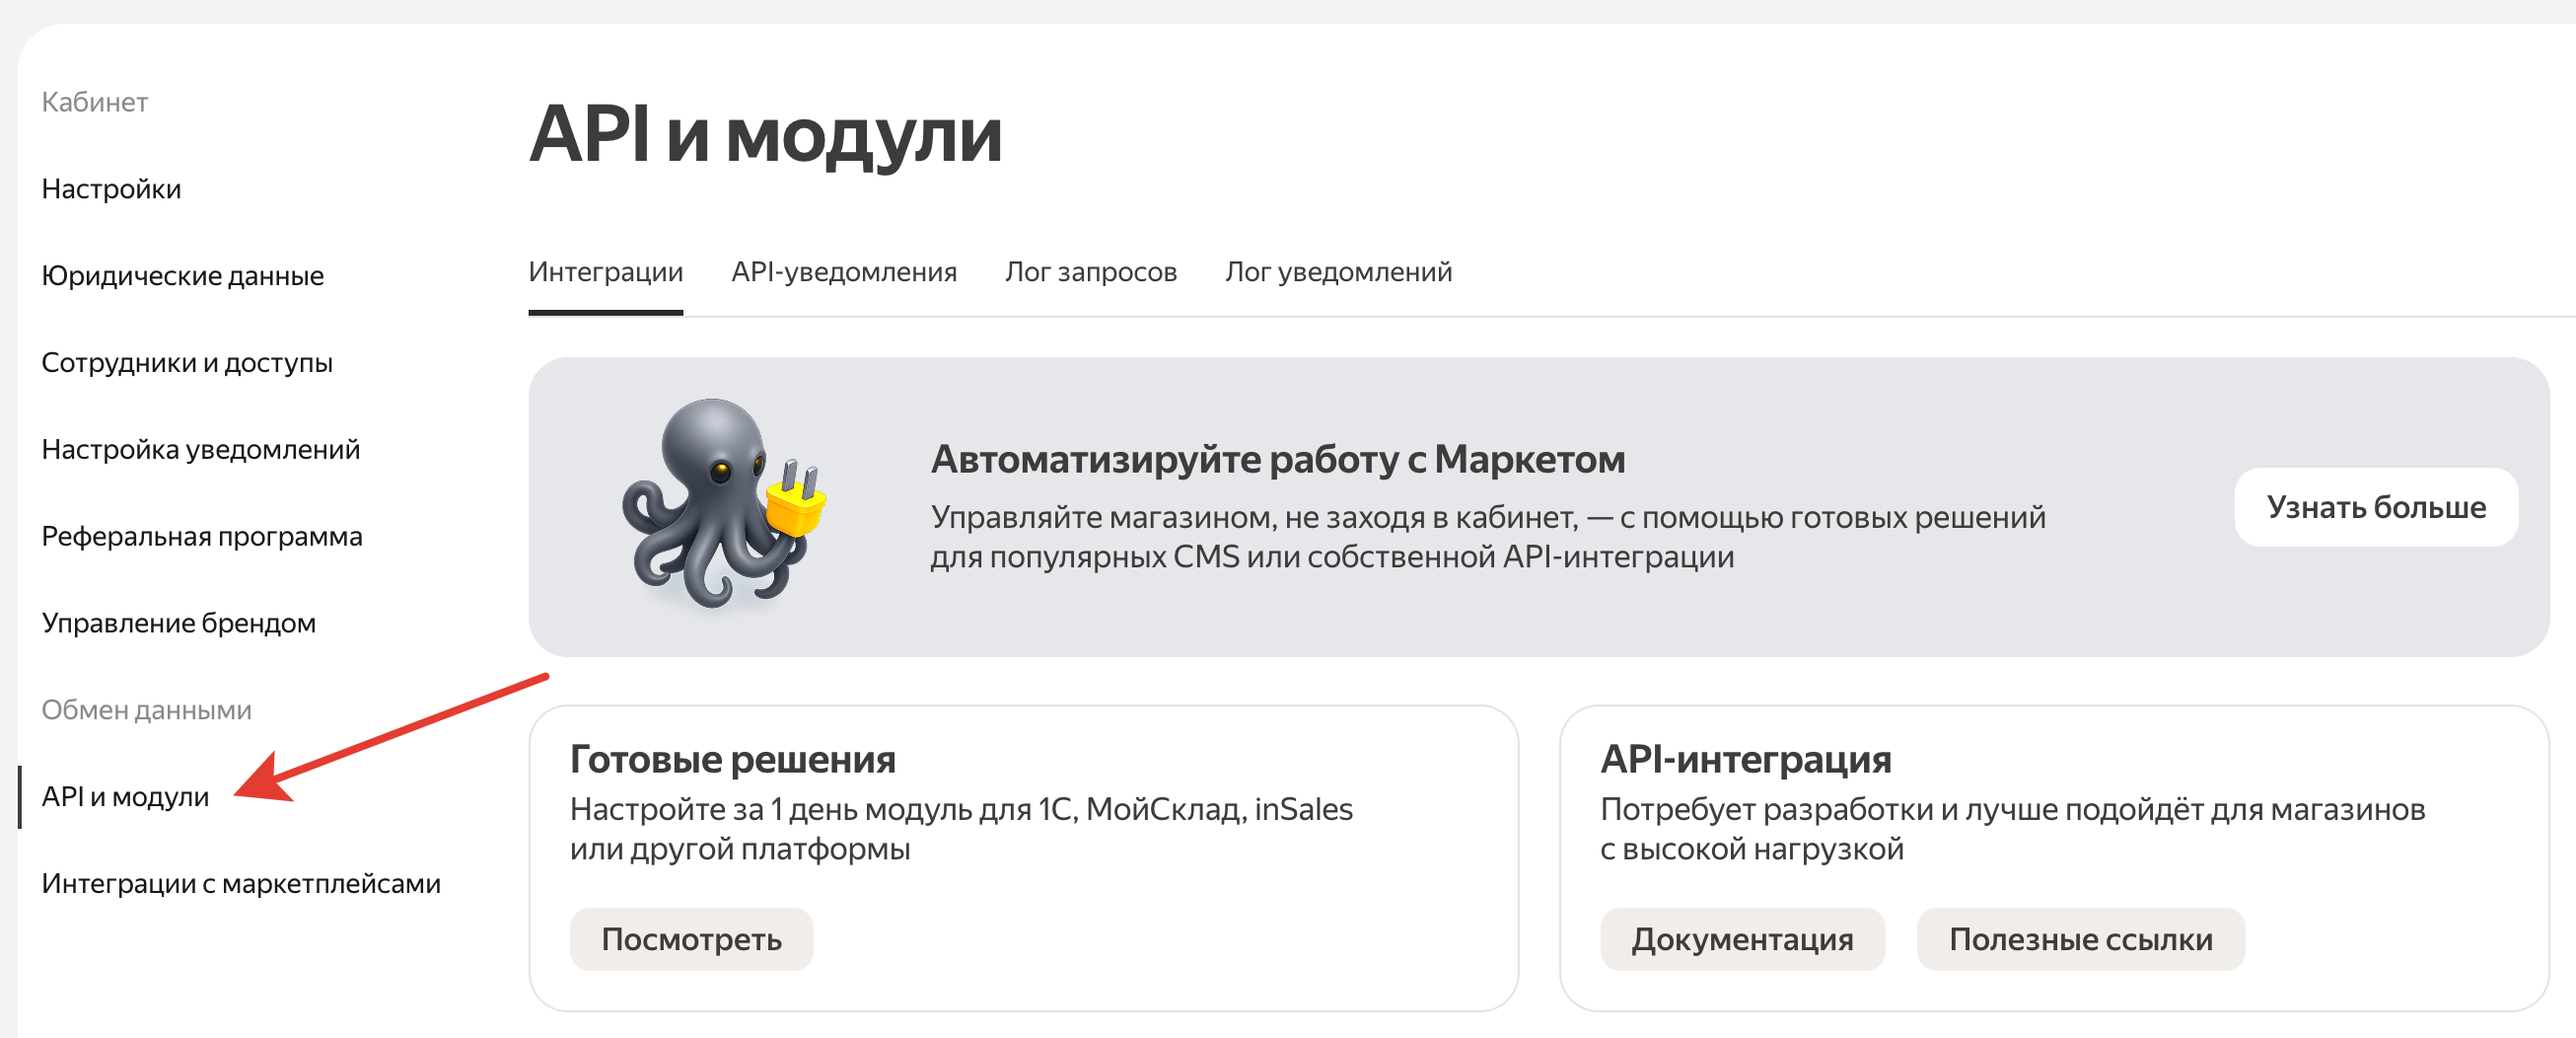Switch to the Интеграции tab
This screenshot has height=1038, width=2576.
coord(605,271)
